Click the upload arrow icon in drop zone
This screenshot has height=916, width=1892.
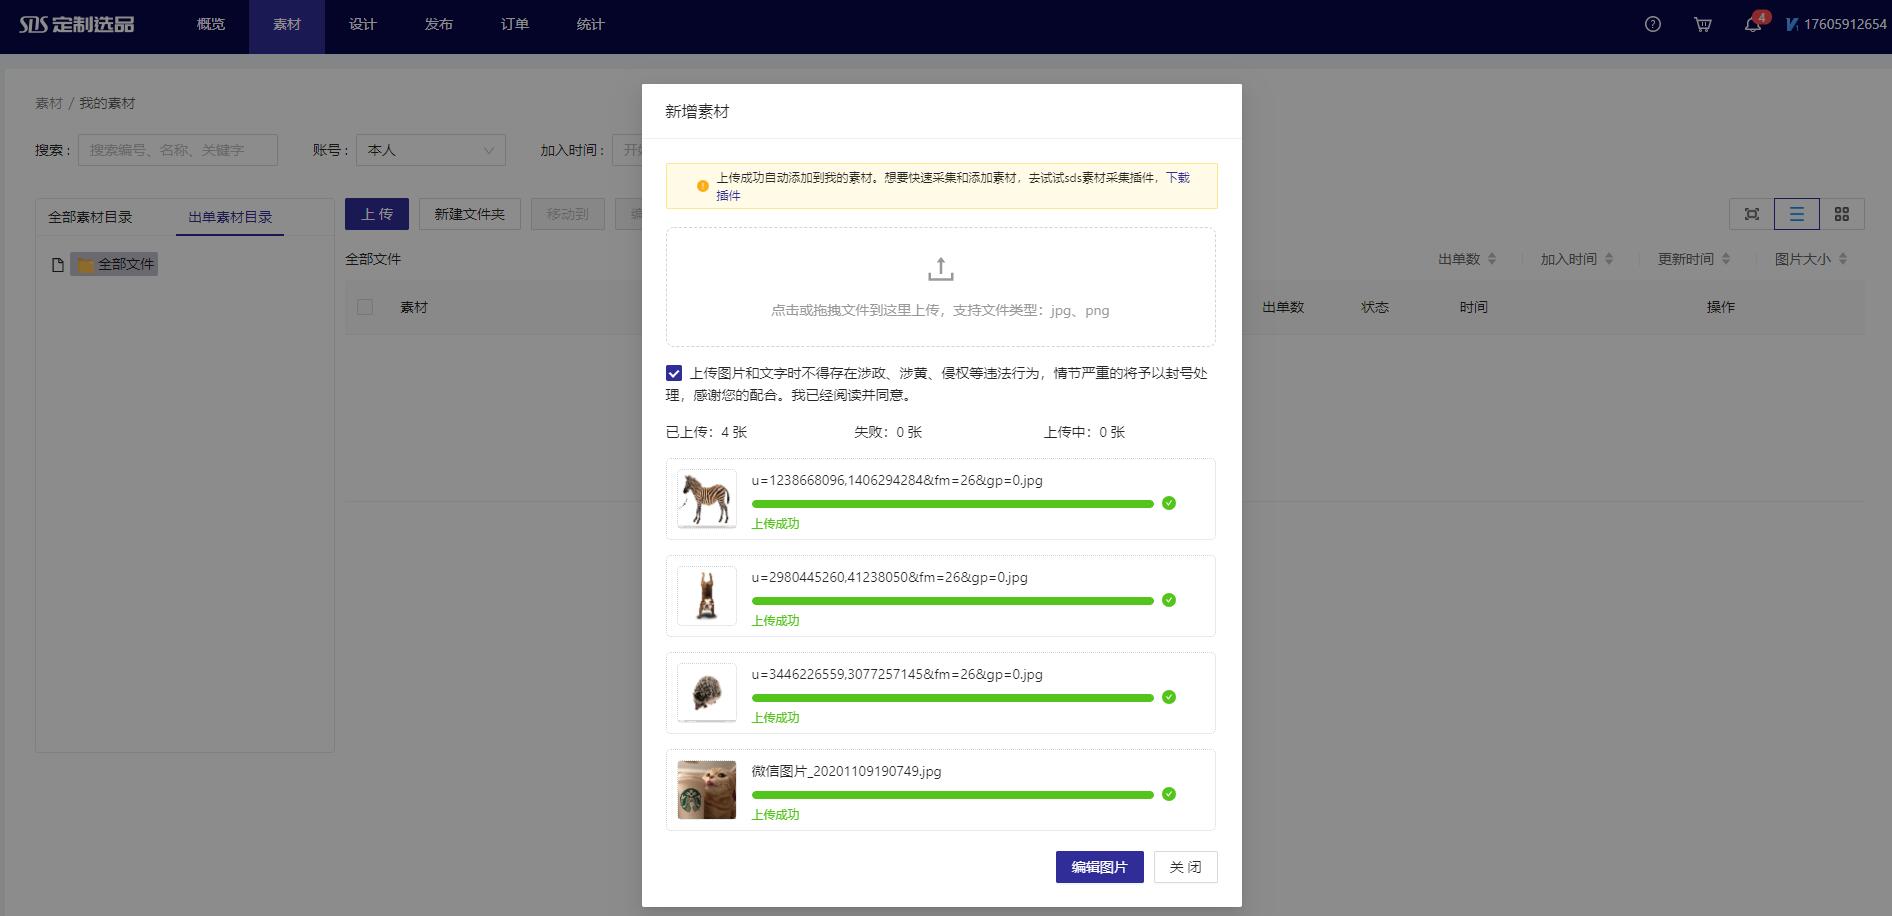940,269
